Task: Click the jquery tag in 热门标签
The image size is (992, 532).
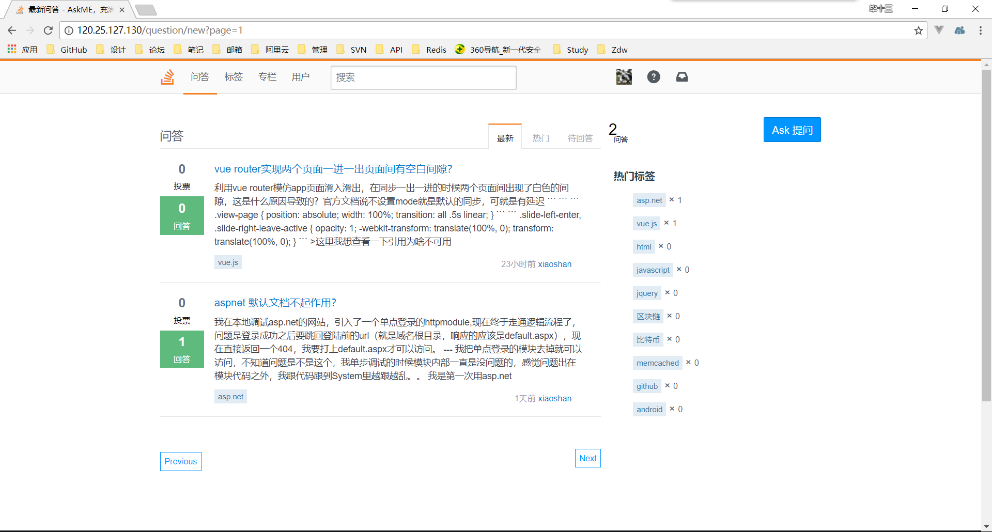Action: (647, 294)
